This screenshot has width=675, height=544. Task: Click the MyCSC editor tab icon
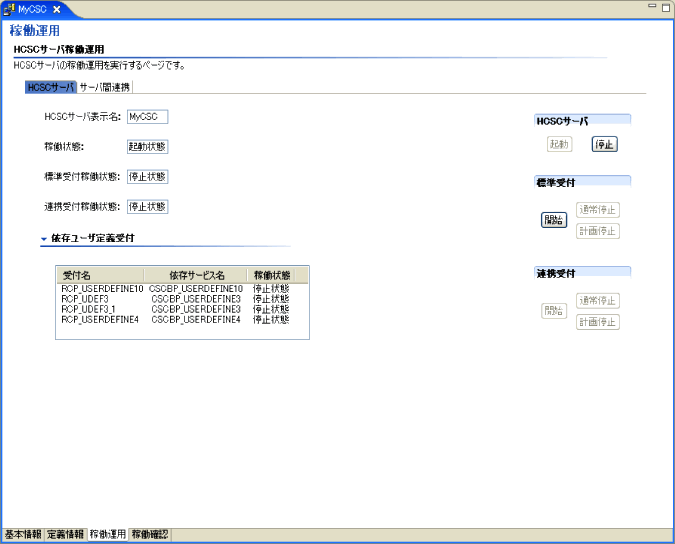(9, 9)
